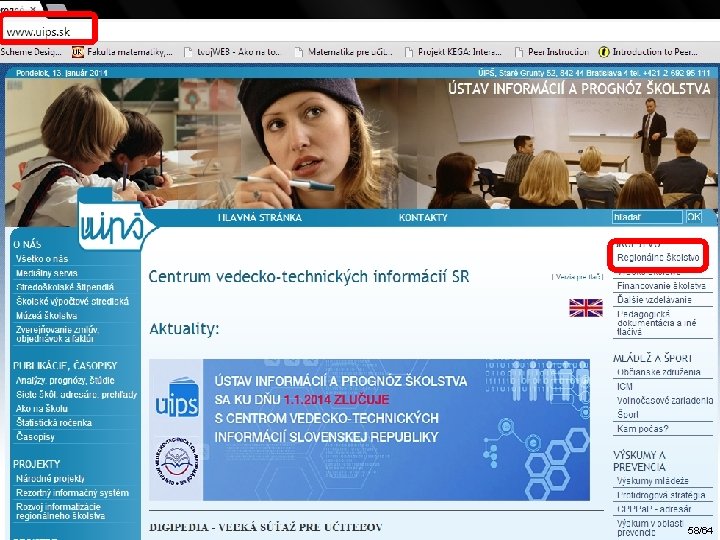Open Časopisy link

point(35,437)
